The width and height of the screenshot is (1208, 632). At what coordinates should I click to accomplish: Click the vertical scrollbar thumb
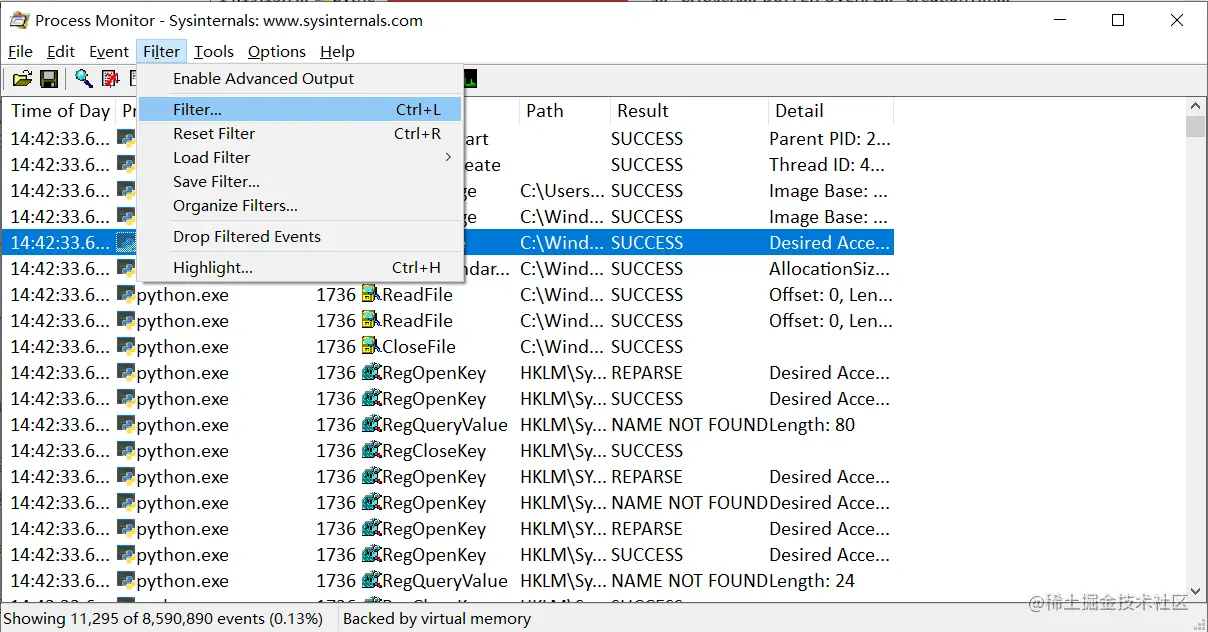pyautogui.click(x=1195, y=126)
